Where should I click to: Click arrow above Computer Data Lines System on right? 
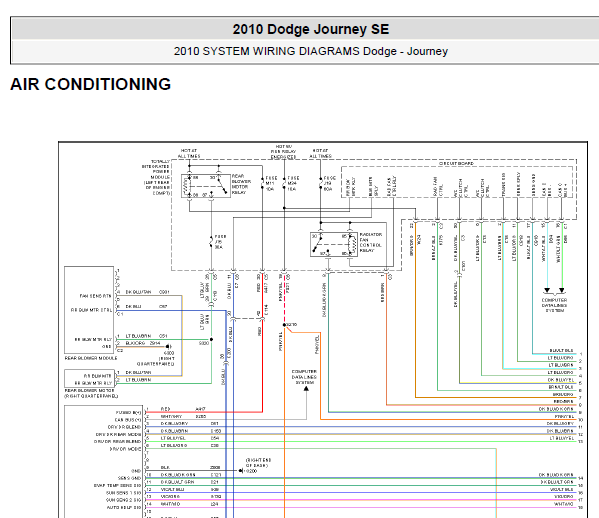(554, 291)
